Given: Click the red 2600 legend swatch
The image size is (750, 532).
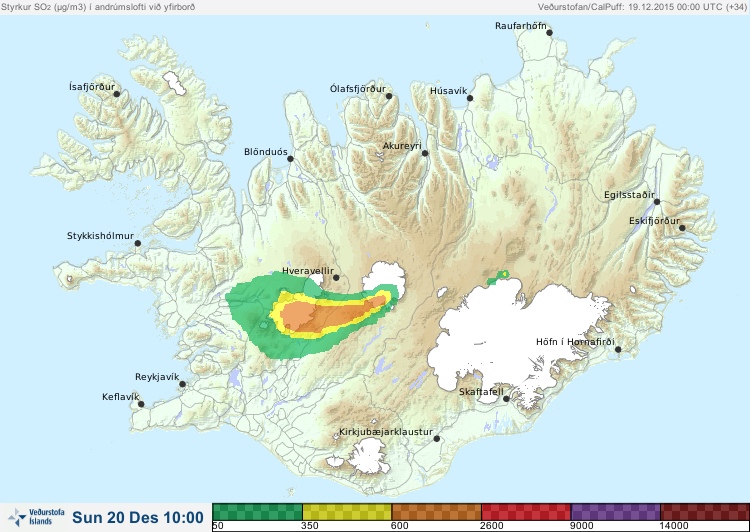Looking at the screenshot, I should pyautogui.click(x=526, y=512).
